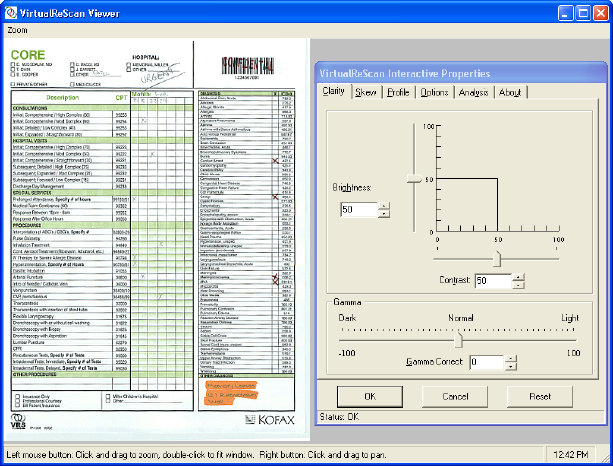Decrease Brightness with the down spinner arrow
Image resolution: width=613 pixels, height=466 pixels.
(384, 214)
